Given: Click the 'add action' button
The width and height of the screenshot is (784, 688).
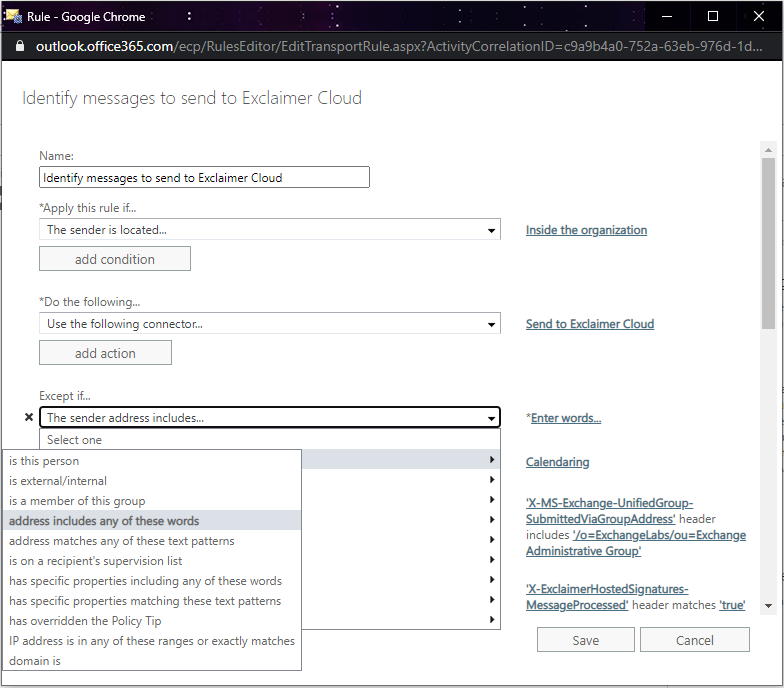Looking at the screenshot, I should point(105,353).
